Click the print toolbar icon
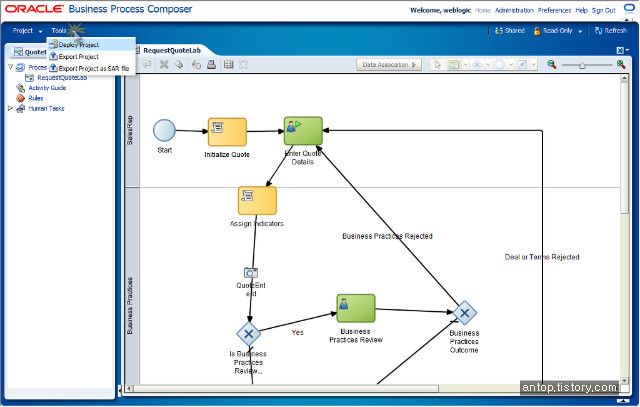This screenshot has width=640, height=407. (211, 64)
